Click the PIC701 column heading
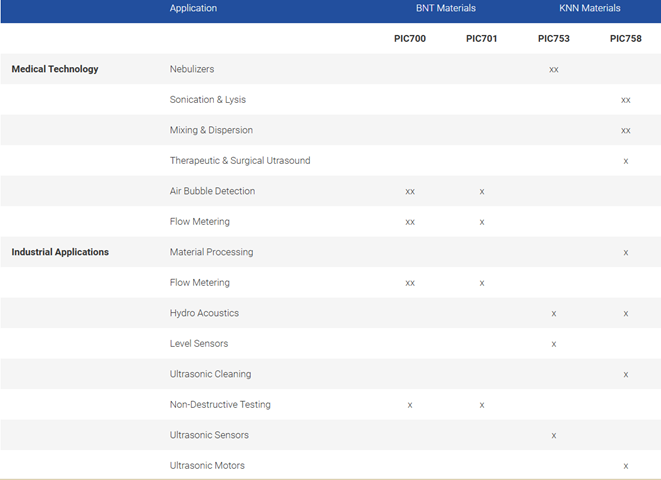661x480 pixels. (x=482, y=39)
